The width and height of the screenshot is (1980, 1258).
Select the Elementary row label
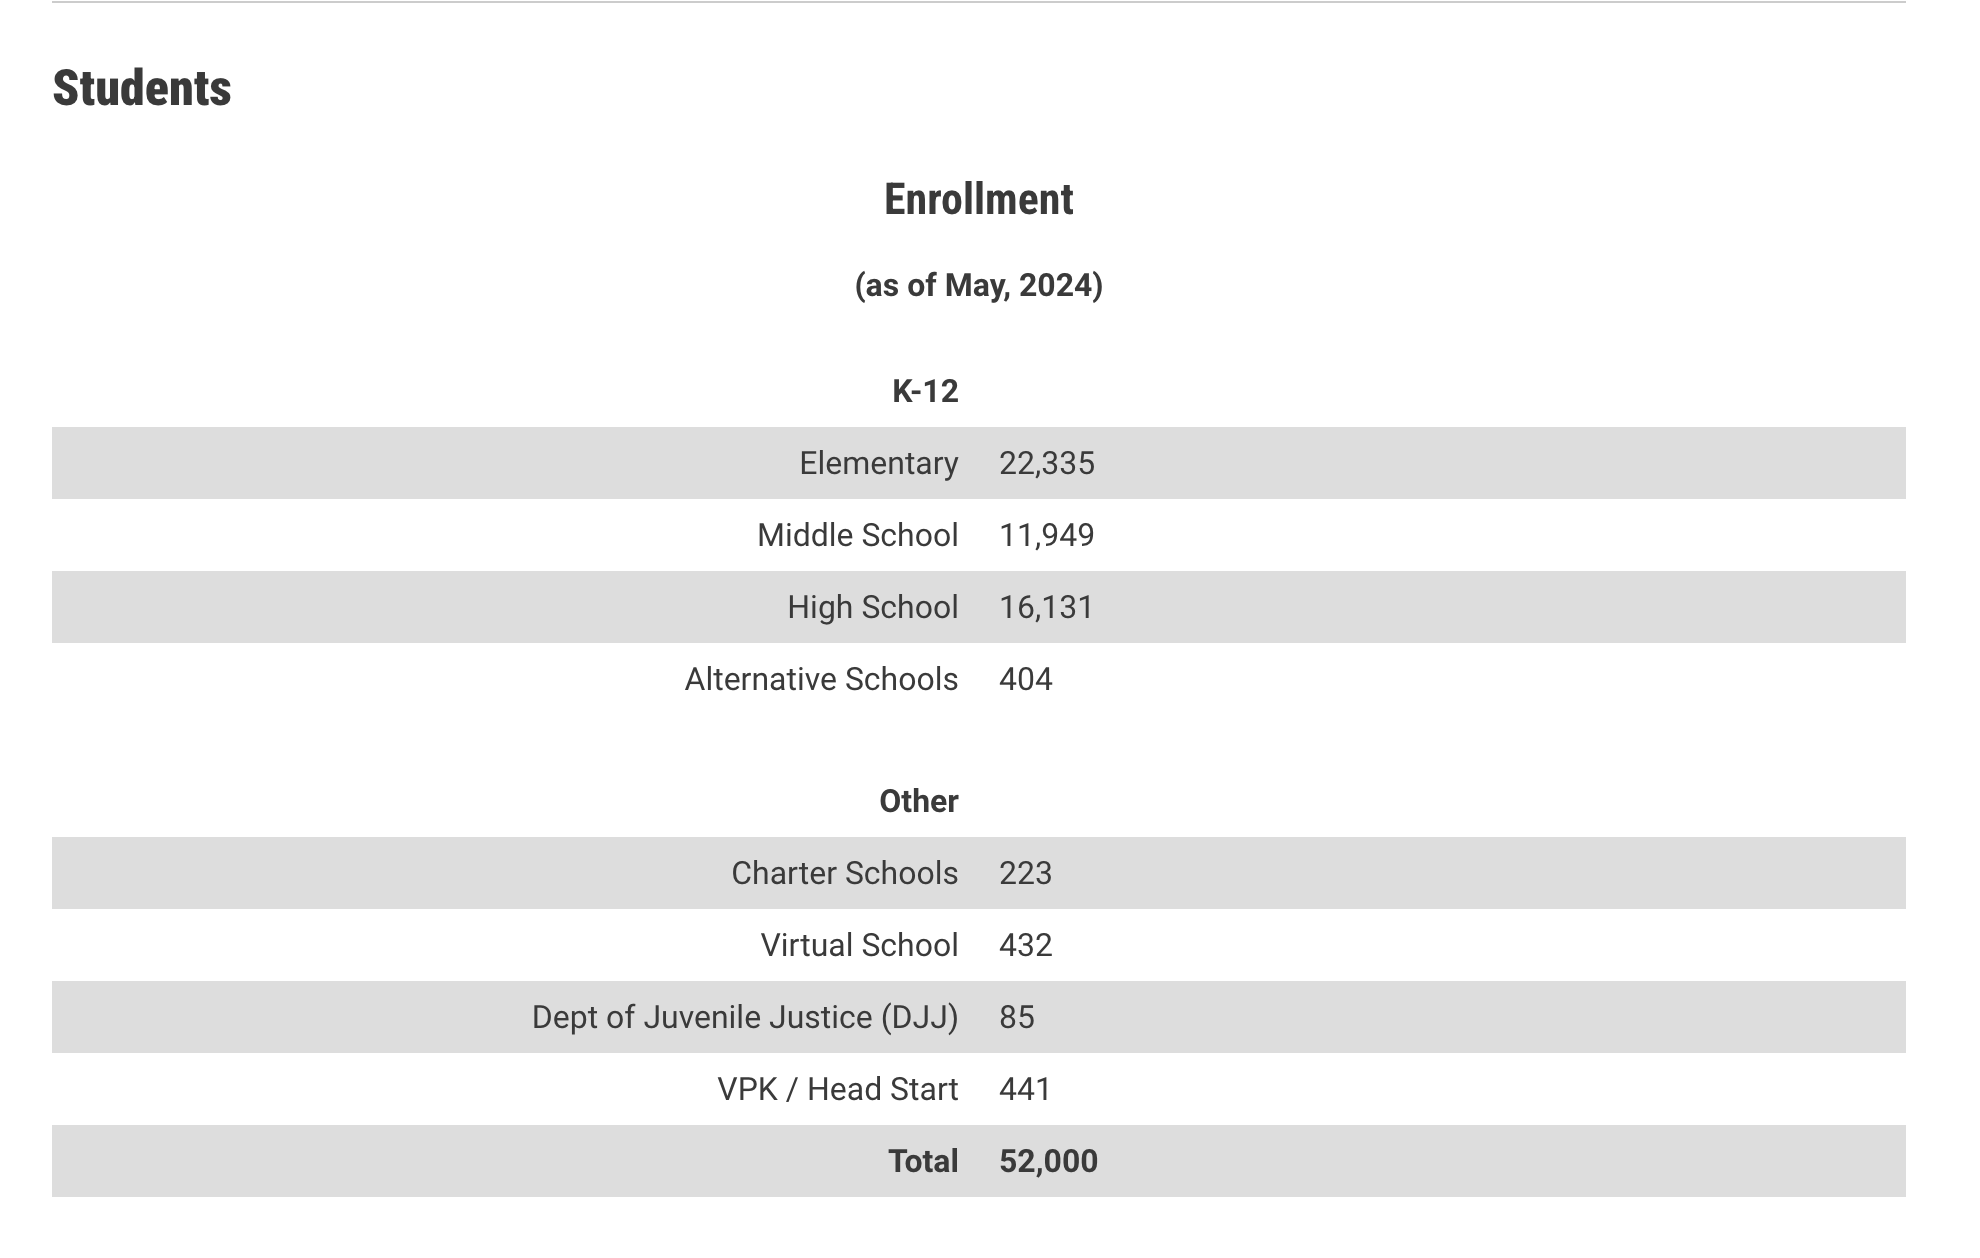tap(878, 463)
